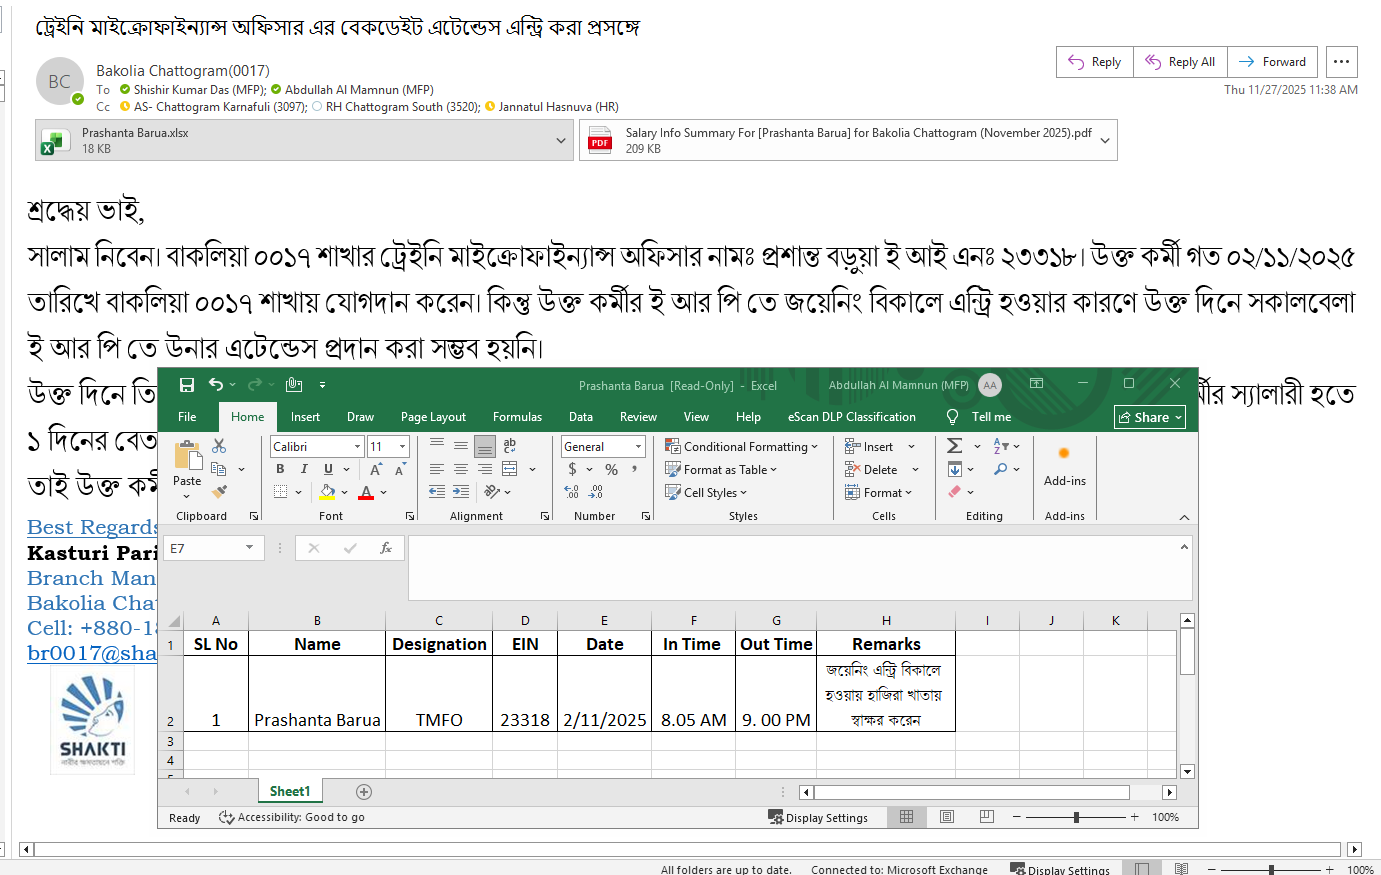Viewport: 1381px width, 875px height.
Task: Switch to Page Layout view in the status bar
Action: coord(946,817)
